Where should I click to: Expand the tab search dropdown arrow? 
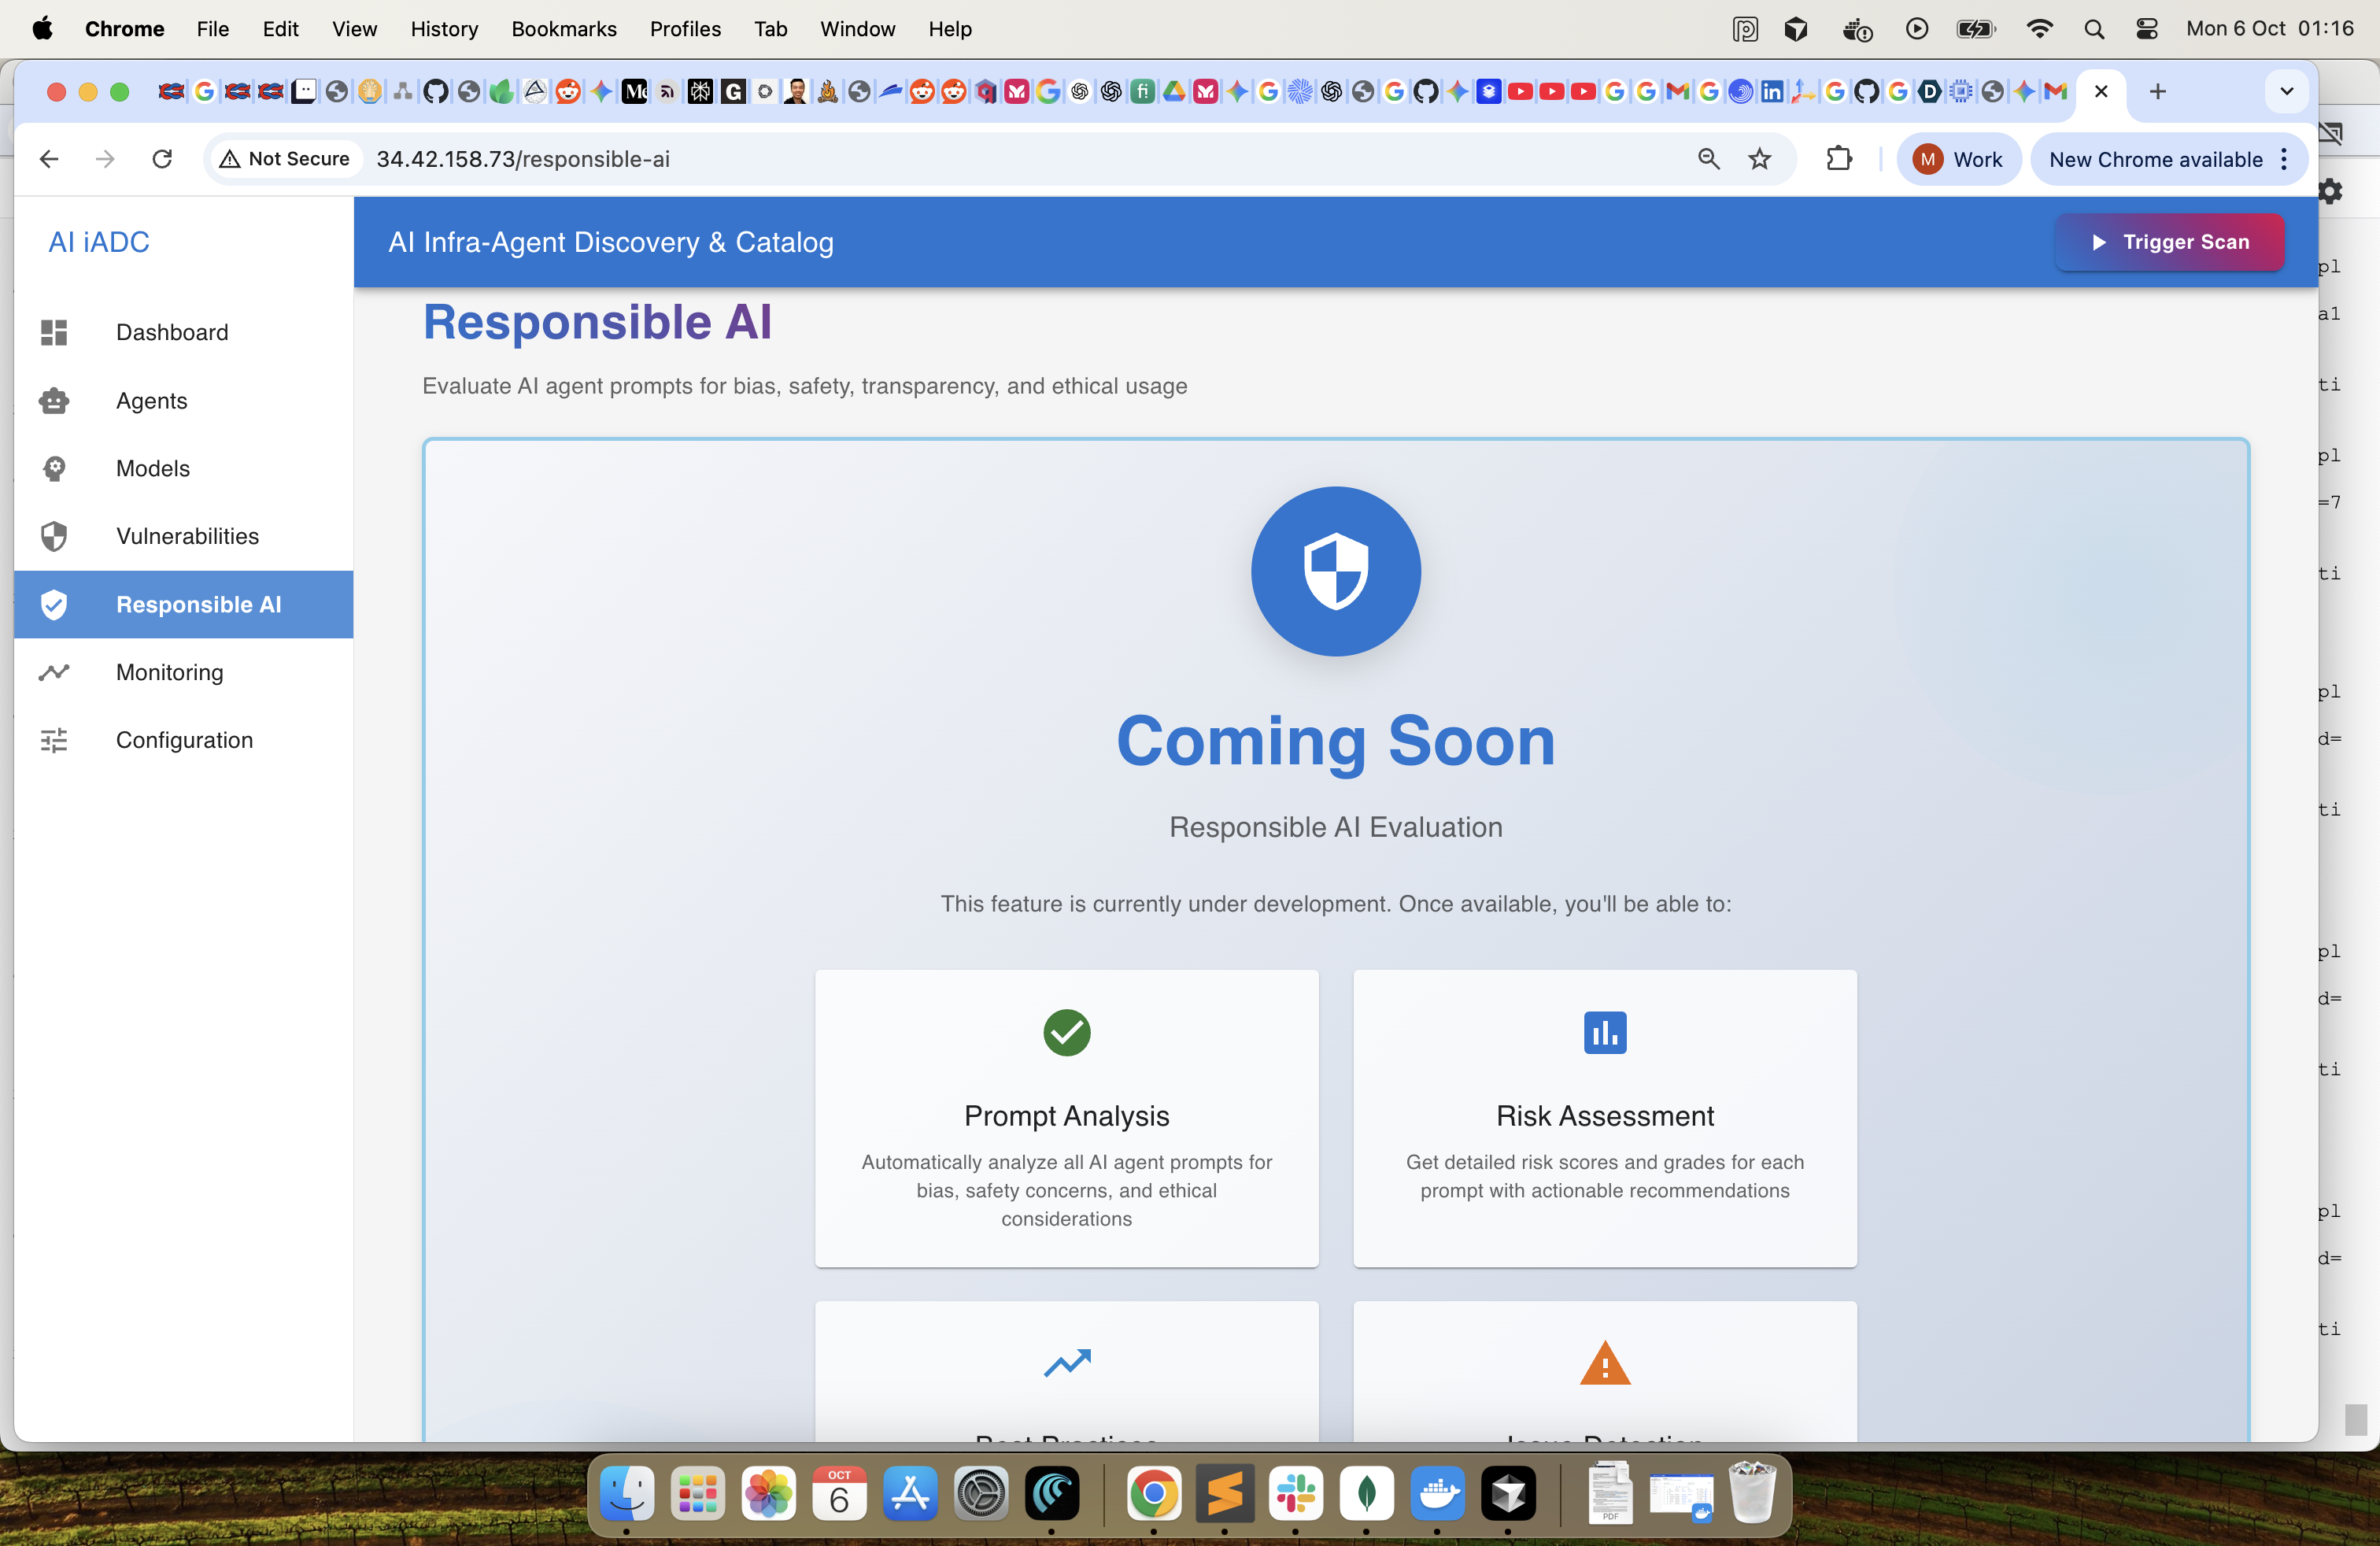(x=2286, y=92)
